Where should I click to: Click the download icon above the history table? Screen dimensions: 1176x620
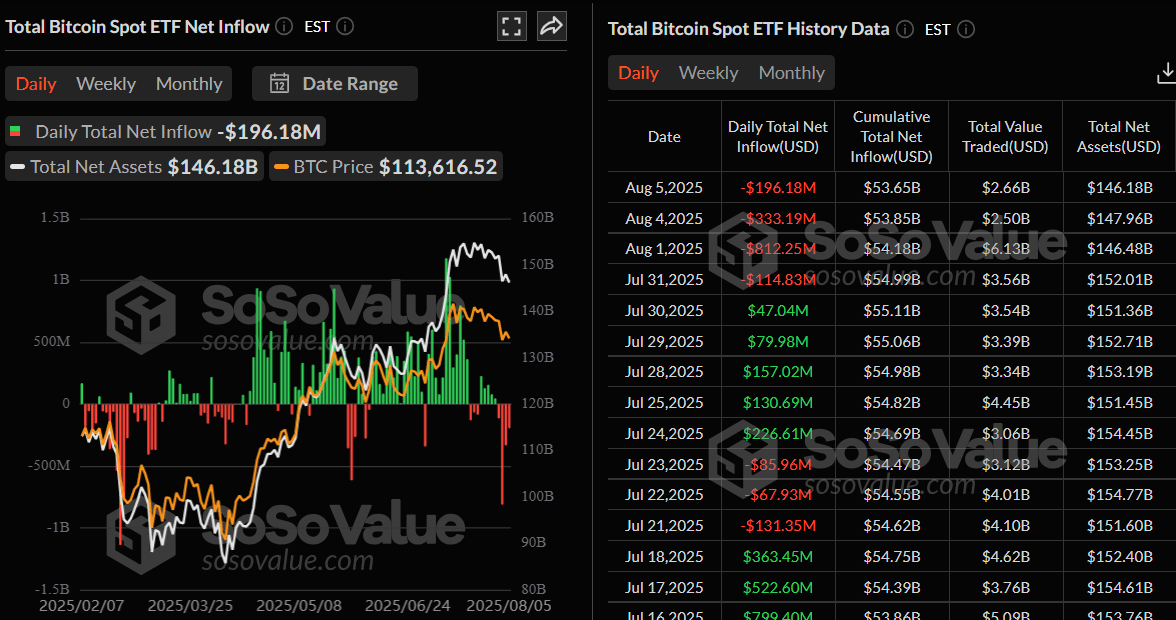1166,72
